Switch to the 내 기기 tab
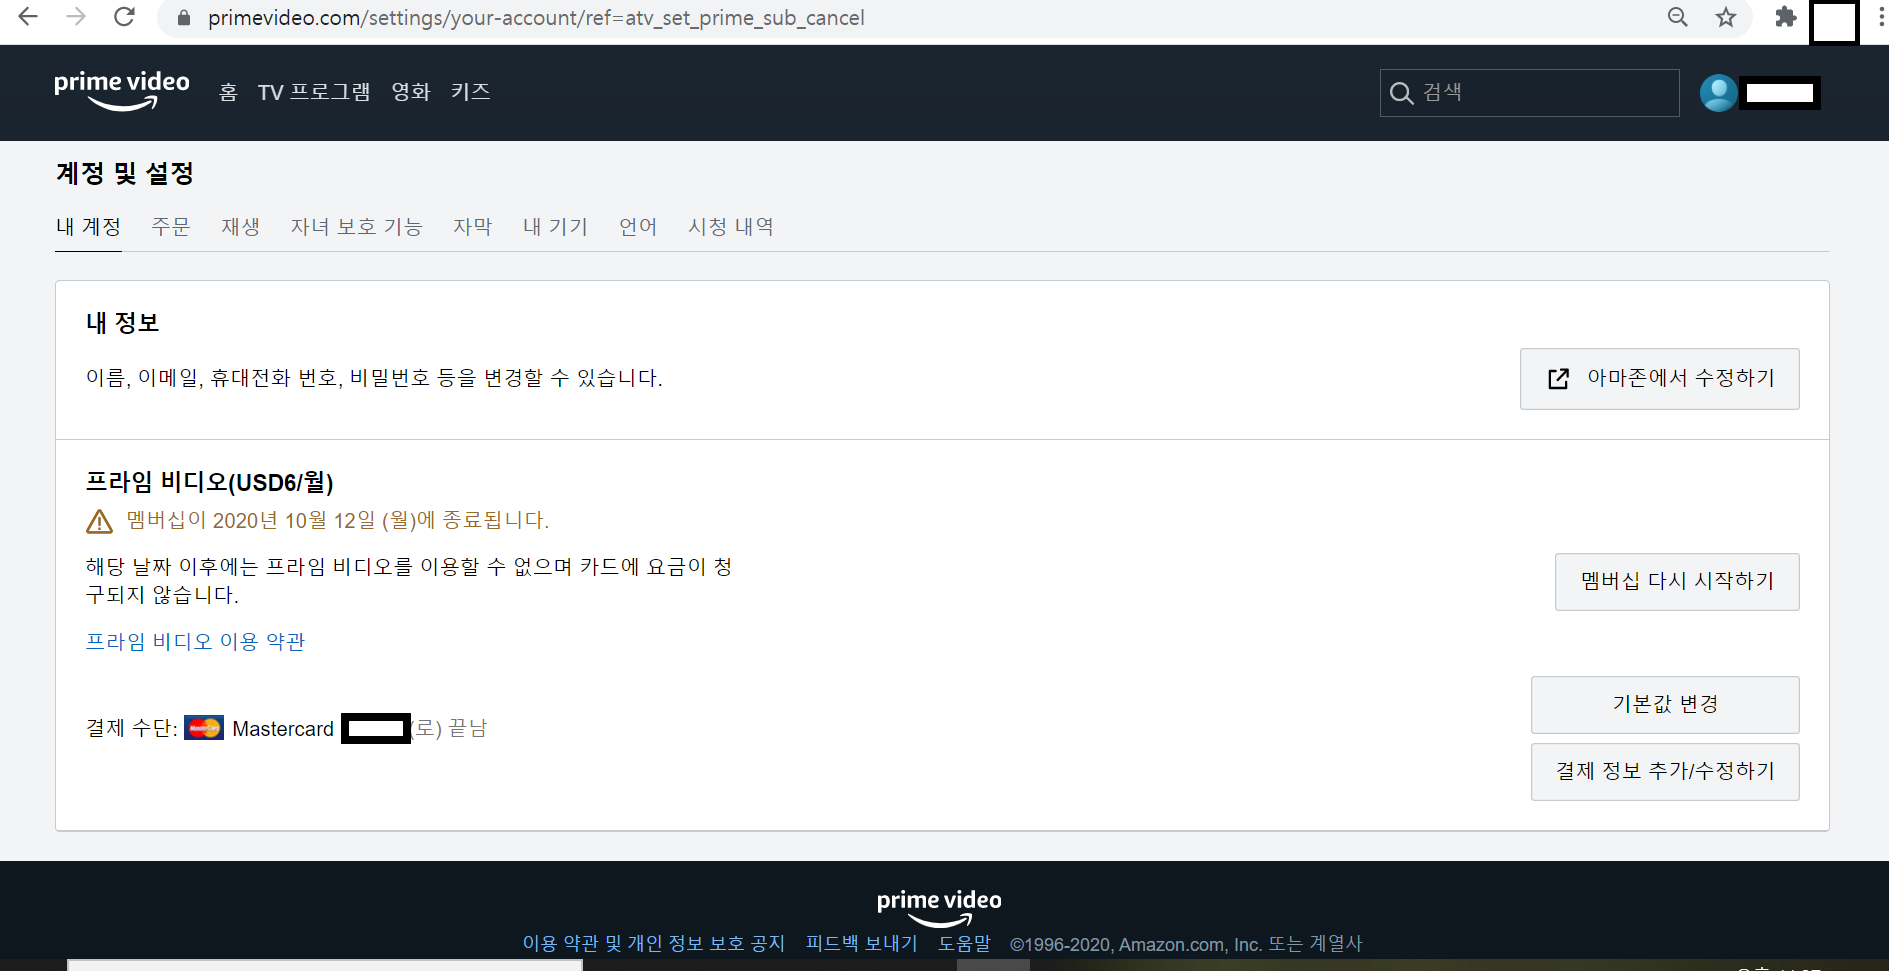 [x=556, y=227]
